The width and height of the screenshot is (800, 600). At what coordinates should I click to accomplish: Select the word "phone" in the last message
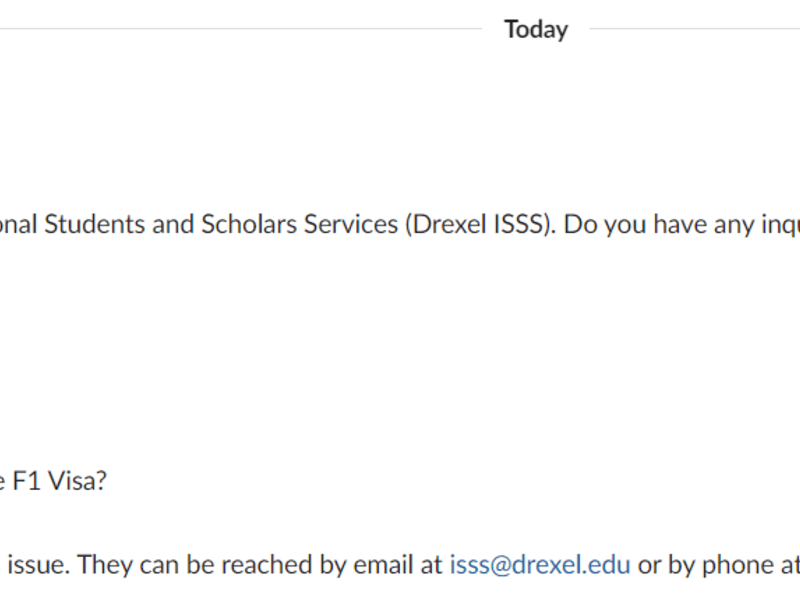(735, 565)
